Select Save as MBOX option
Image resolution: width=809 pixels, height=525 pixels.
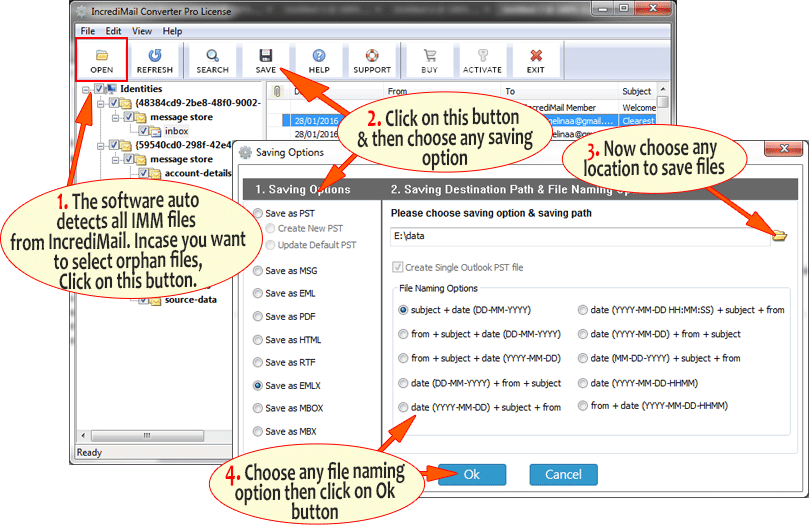(258, 408)
